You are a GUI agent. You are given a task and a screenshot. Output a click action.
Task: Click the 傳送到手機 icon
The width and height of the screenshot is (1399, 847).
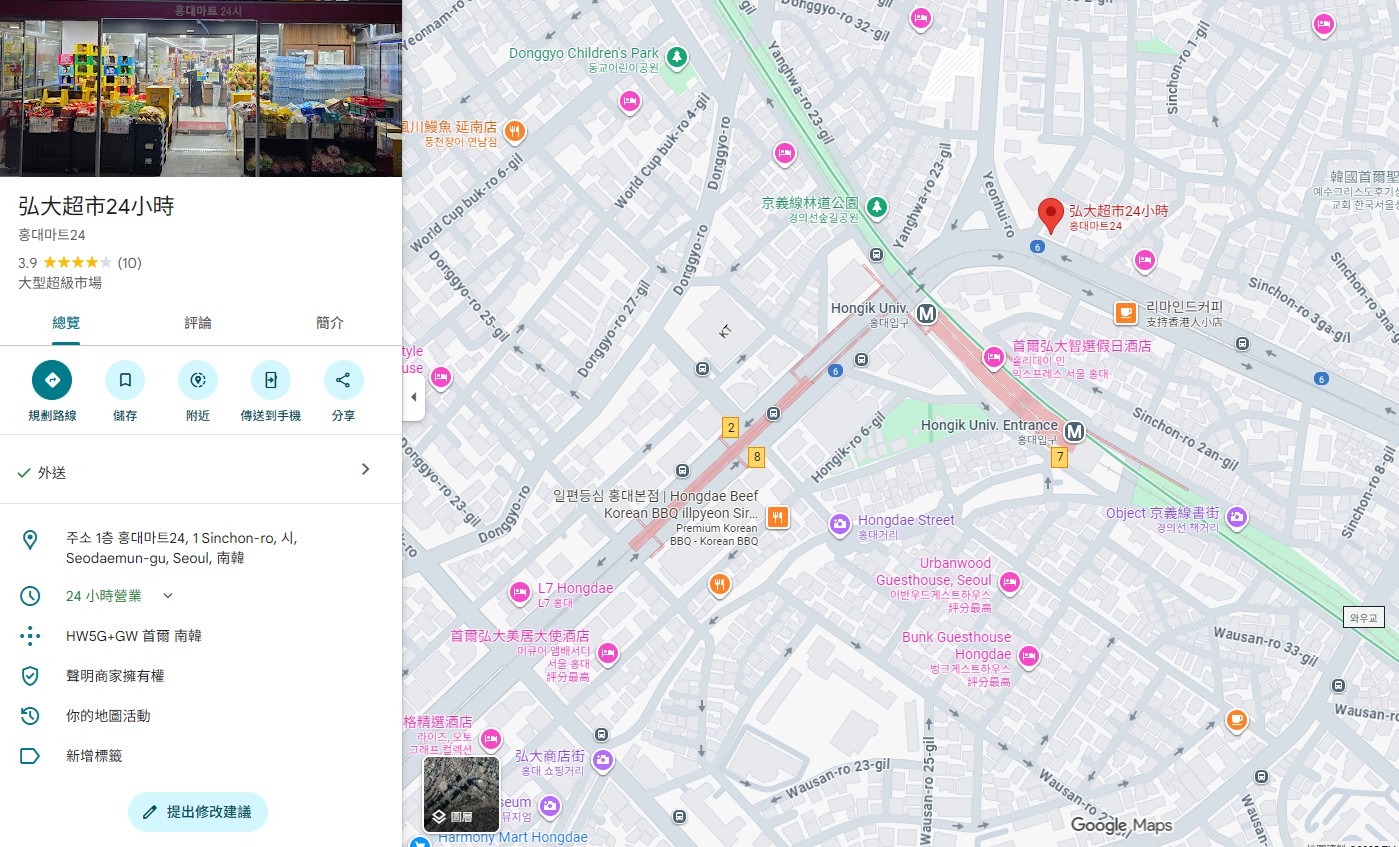coord(270,380)
